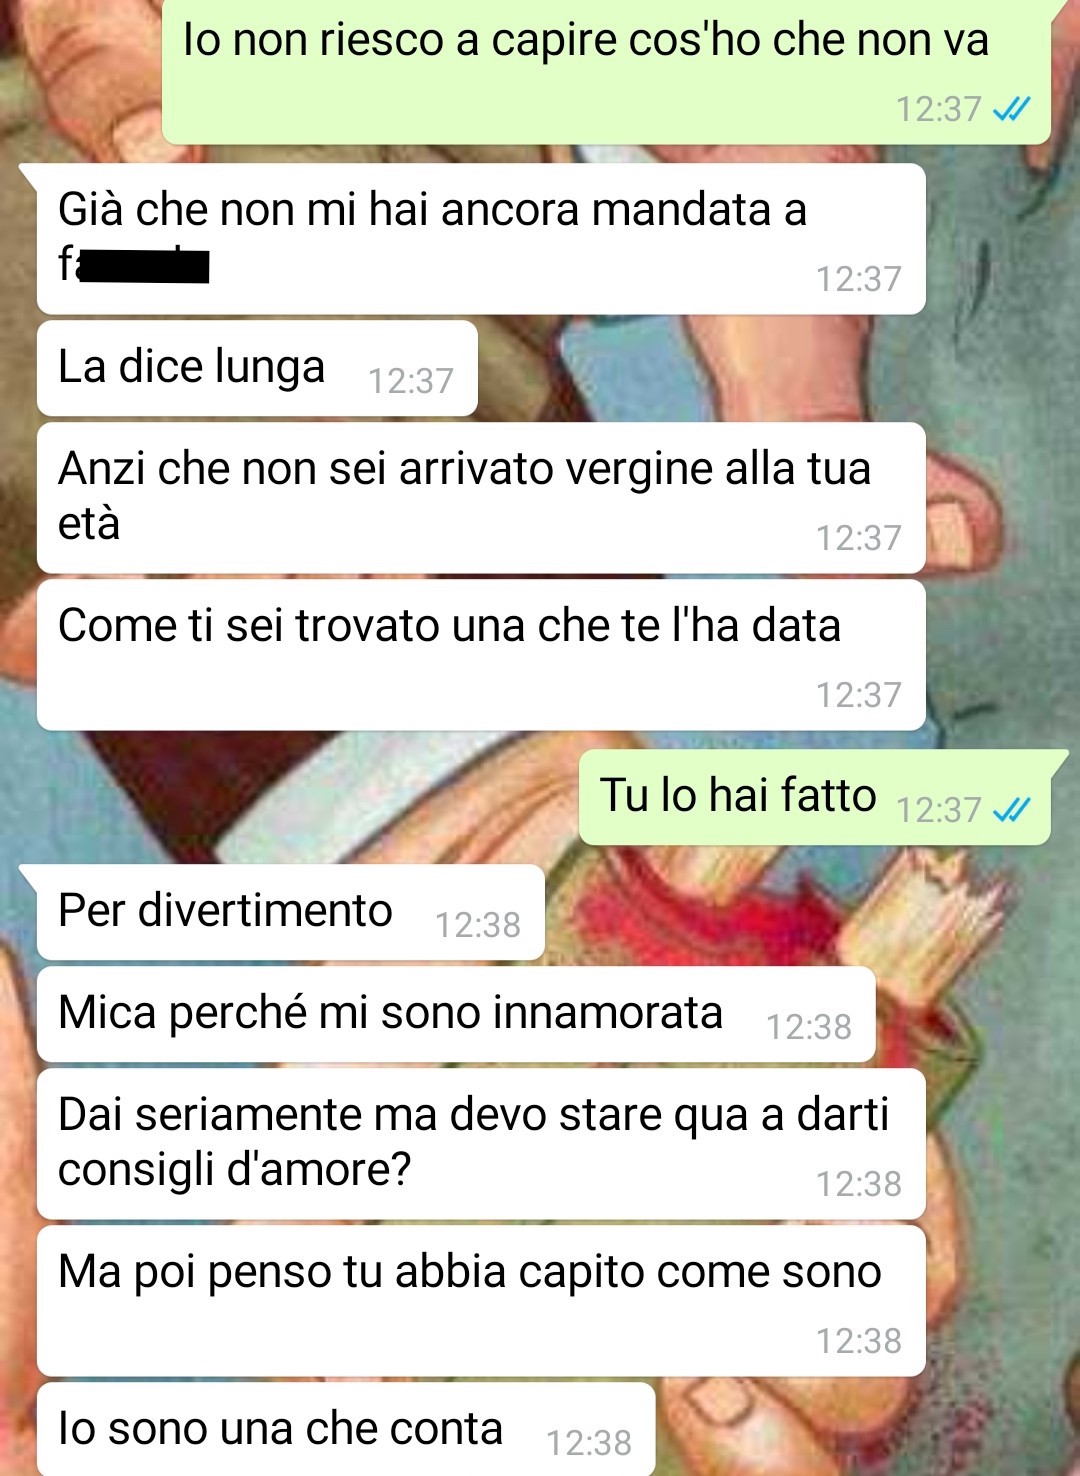Select the "Tu lo hai fatto" sent message
The image size is (1080, 1476).
tap(815, 797)
